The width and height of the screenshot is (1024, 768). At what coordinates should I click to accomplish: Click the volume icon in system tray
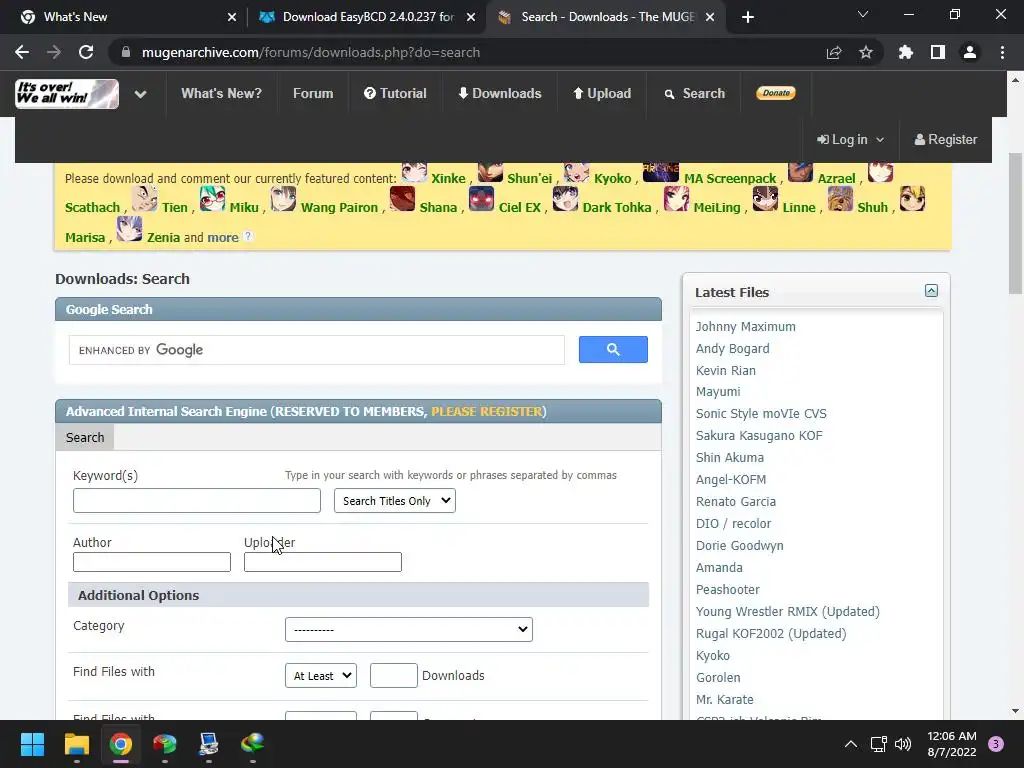click(903, 744)
